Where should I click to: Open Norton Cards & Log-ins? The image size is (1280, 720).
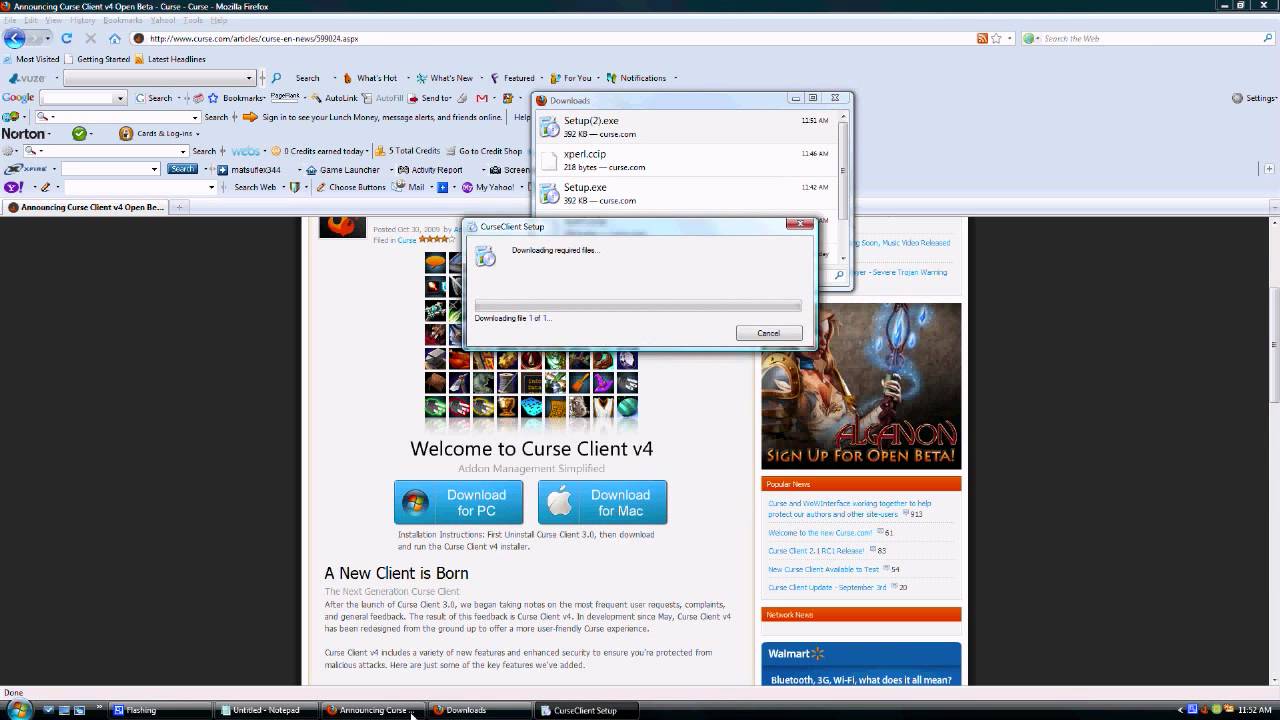pyautogui.click(x=157, y=133)
